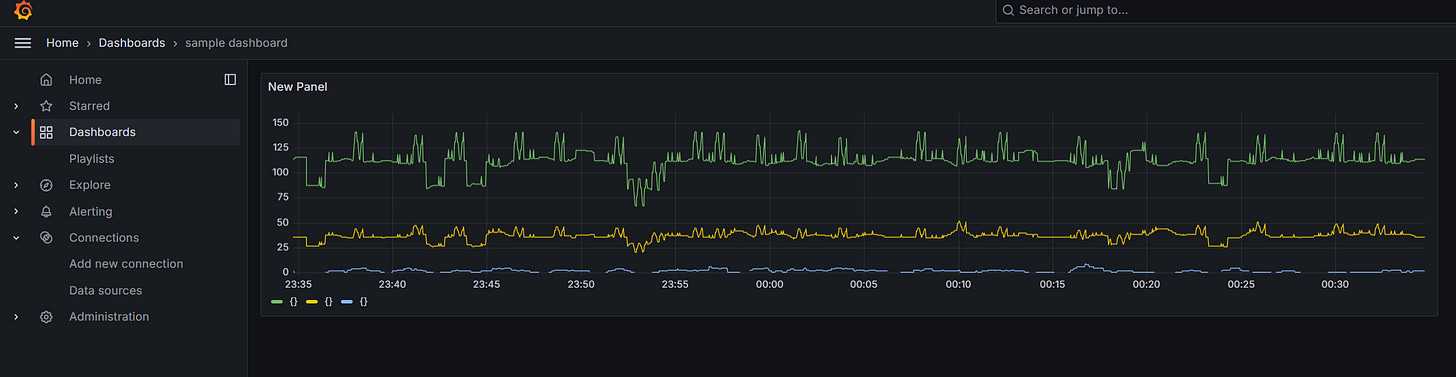Click the 23:35 time axis label
Image resolution: width=1456 pixels, height=377 pixels.
[x=298, y=285]
